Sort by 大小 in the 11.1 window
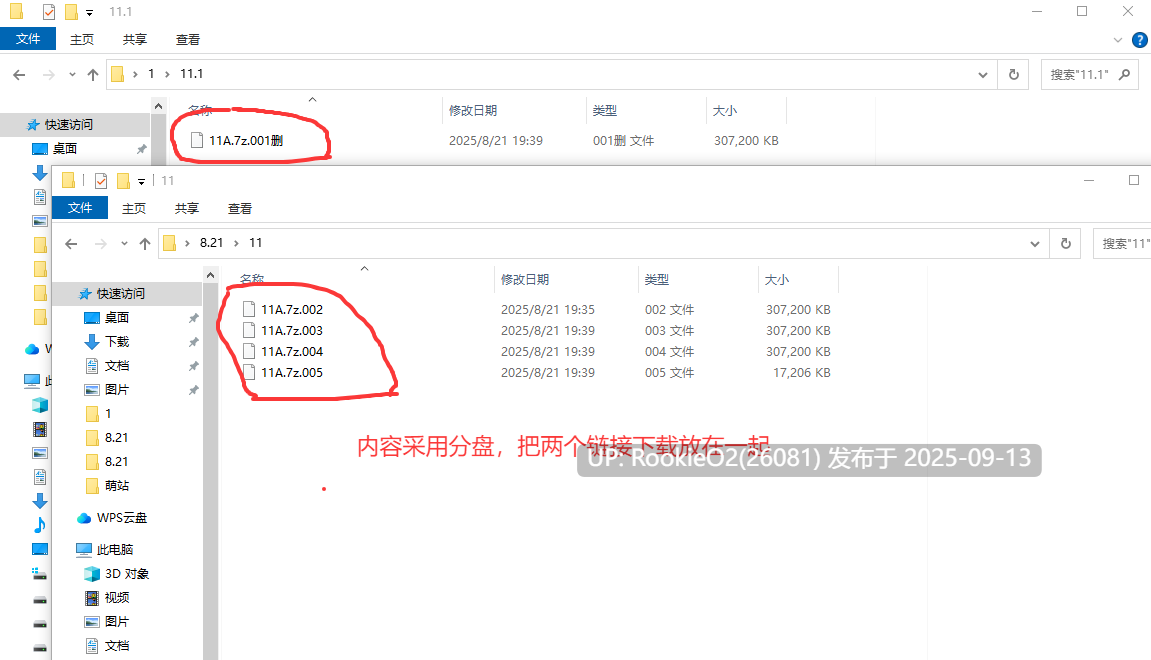Image resolution: width=1151 pixels, height=660 pixels. (x=725, y=111)
